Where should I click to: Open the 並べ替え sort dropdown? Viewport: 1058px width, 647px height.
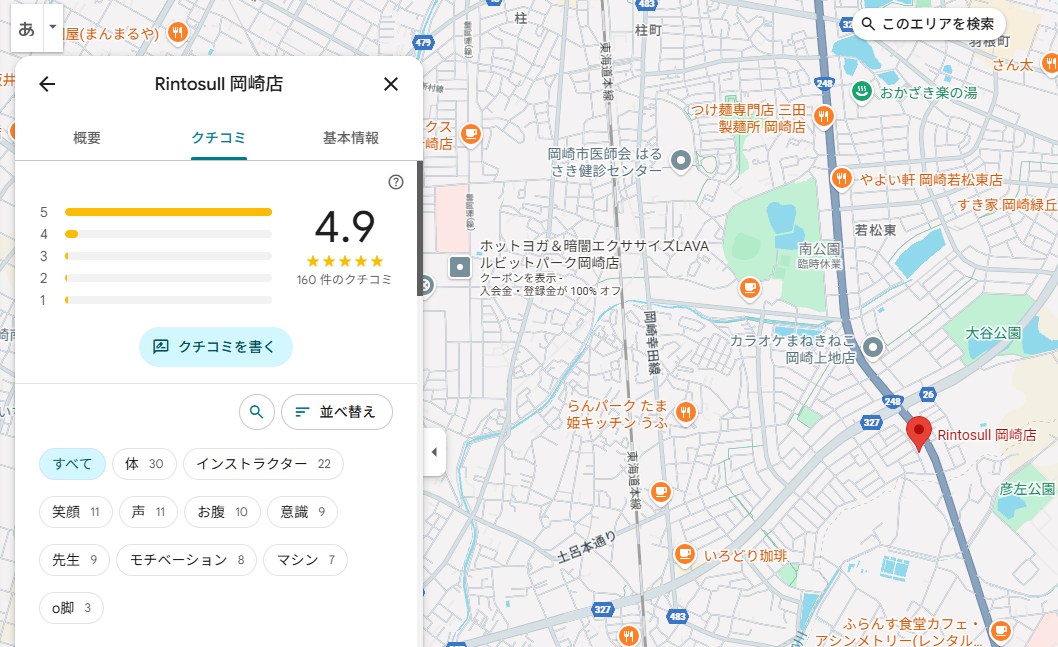tap(336, 411)
